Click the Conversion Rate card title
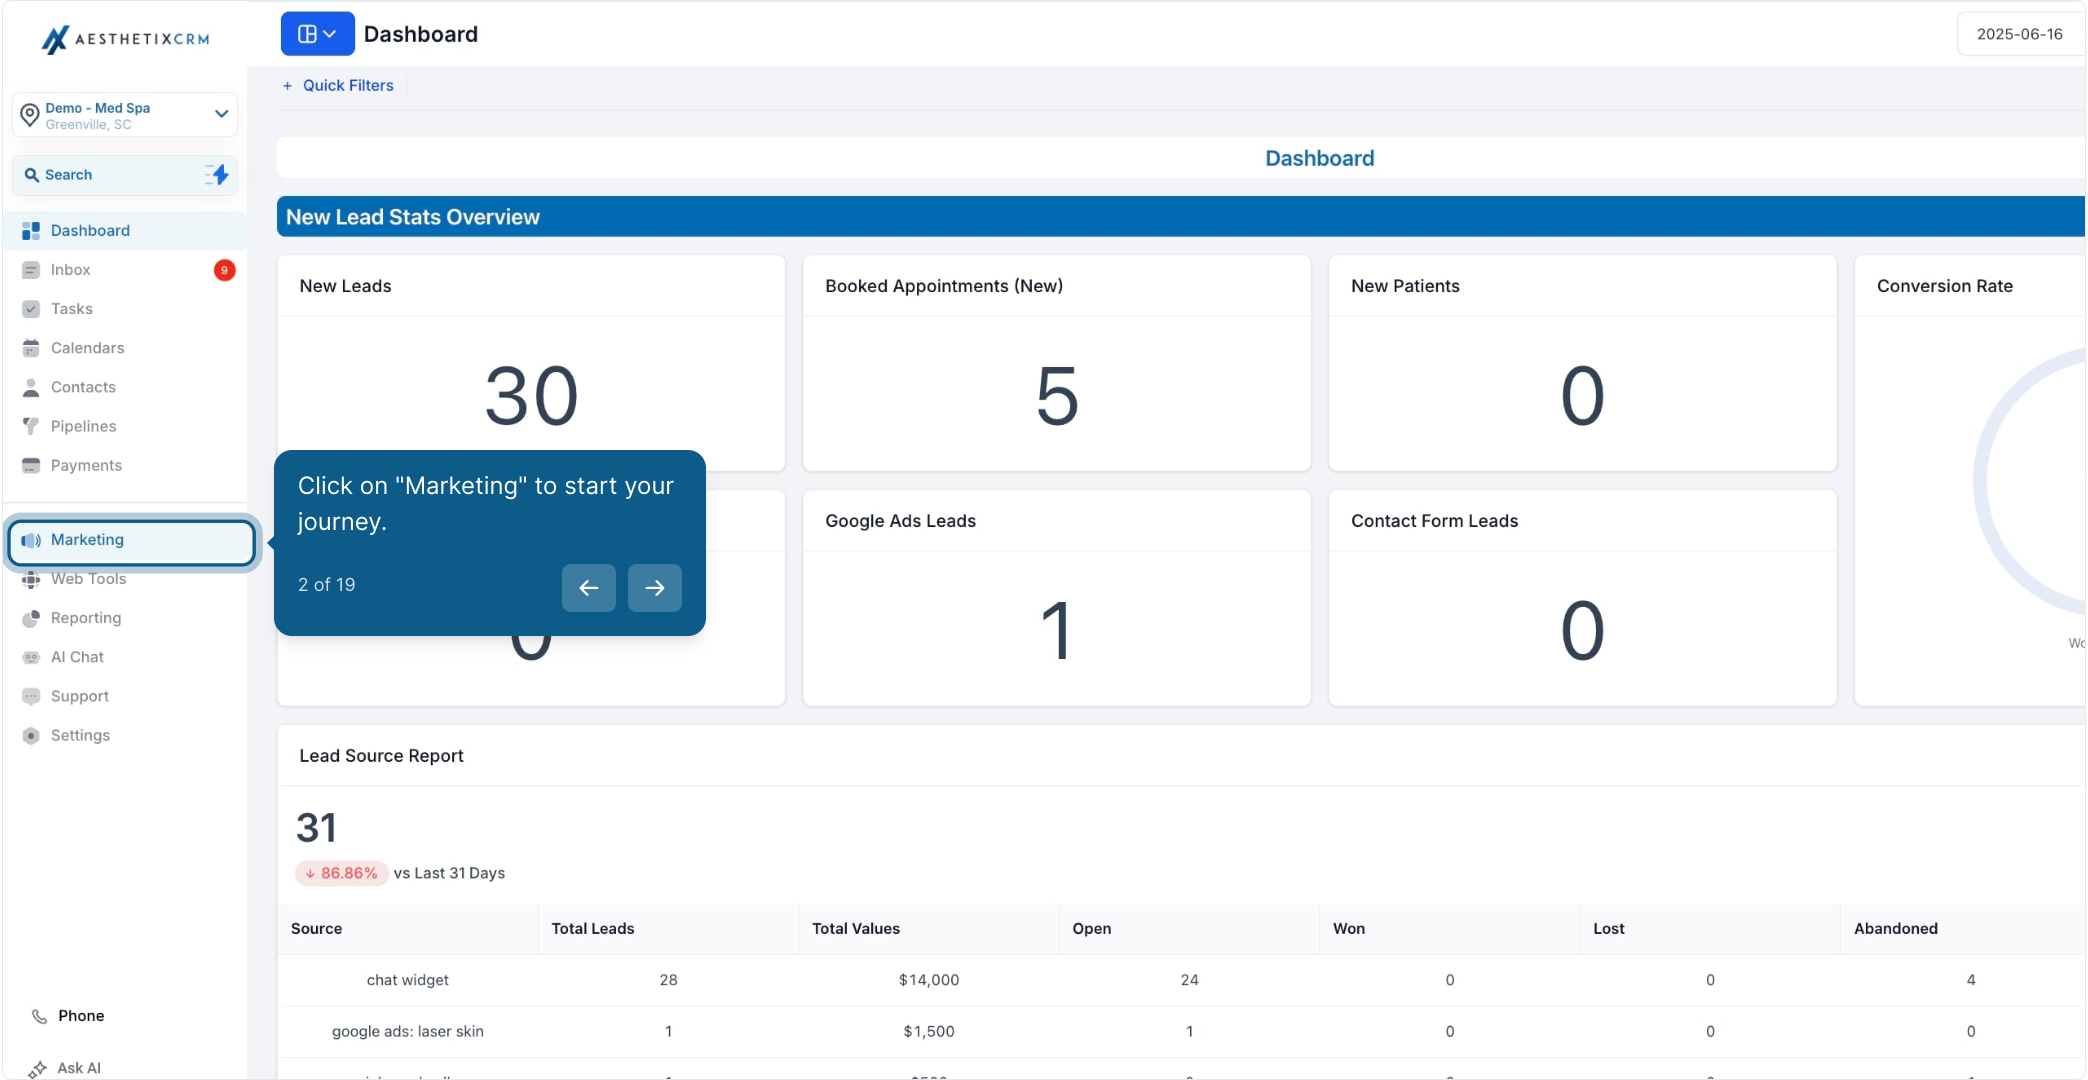Image resolution: width=2088 pixels, height=1080 pixels. coord(1944,286)
